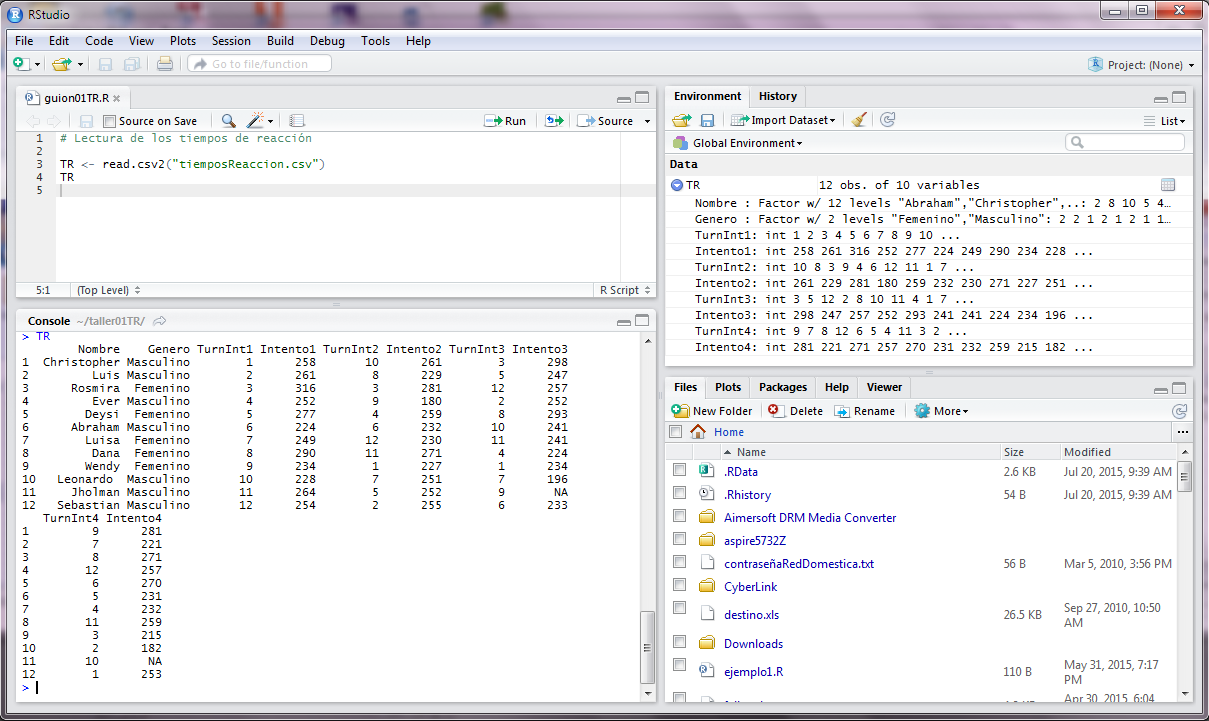Collapse the TR data frame details
Image resolution: width=1209 pixels, height=721 pixels.
click(x=677, y=185)
